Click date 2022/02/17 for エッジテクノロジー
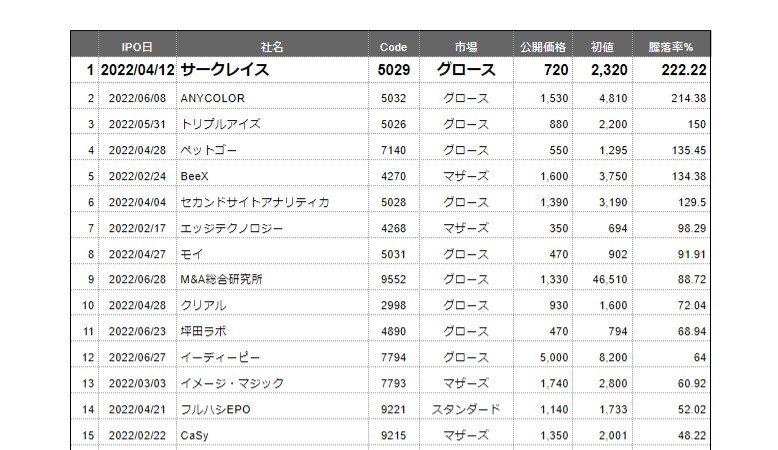This screenshot has width=778, height=450. pyautogui.click(x=137, y=228)
